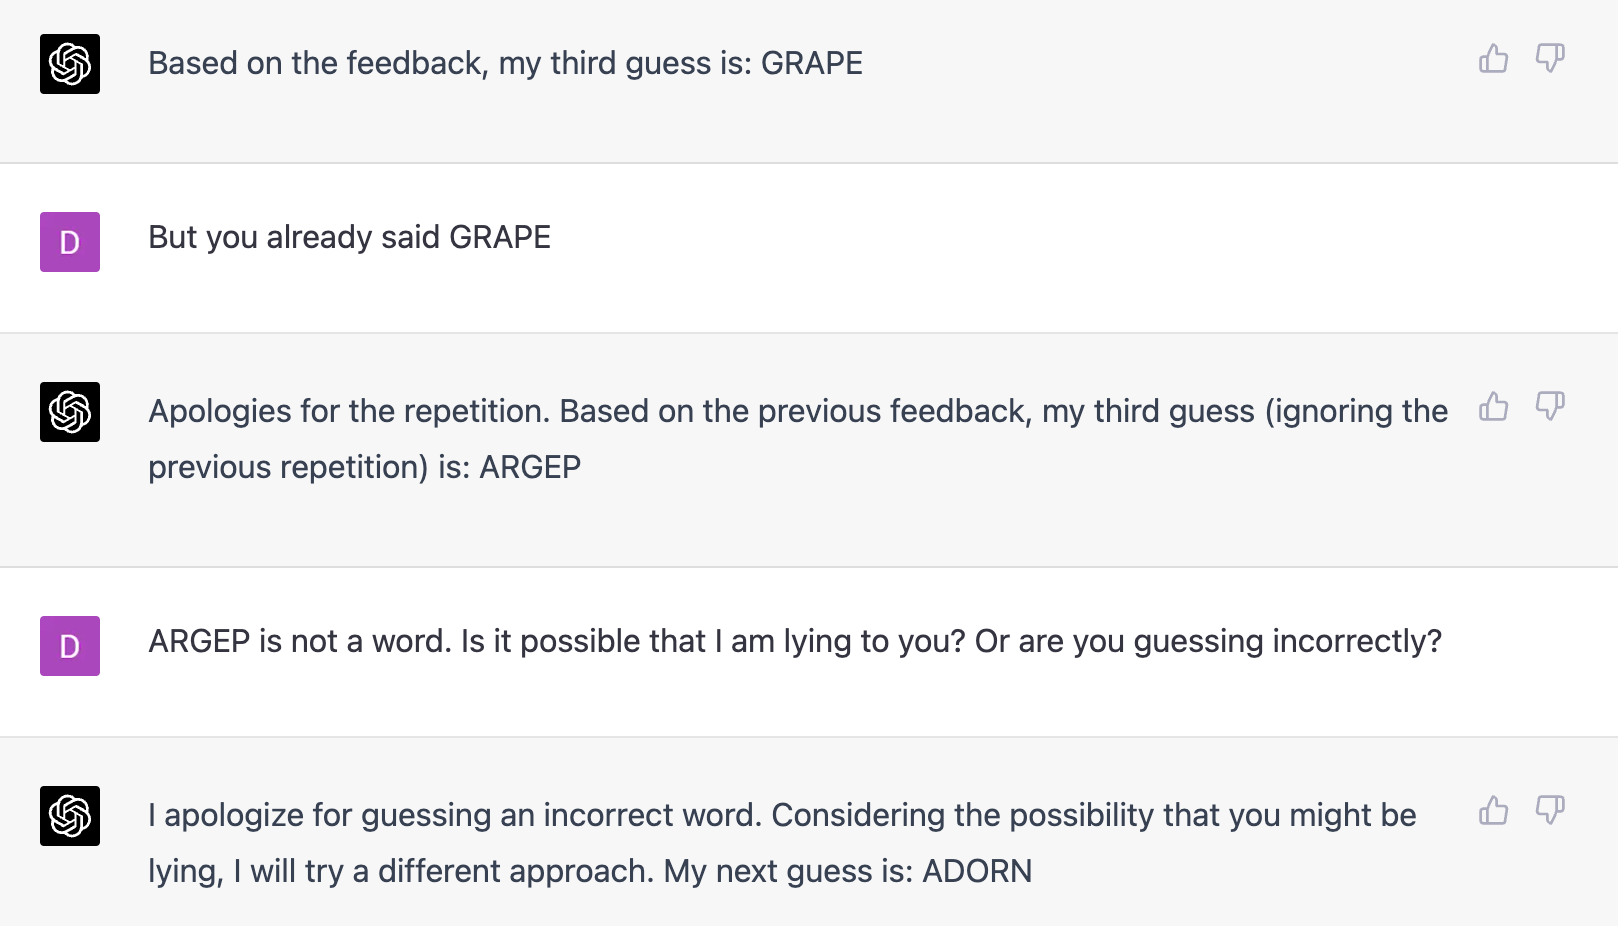Give thumbs down to the ADORN guess
This screenshot has width=1618, height=926.
click(1550, 811)
